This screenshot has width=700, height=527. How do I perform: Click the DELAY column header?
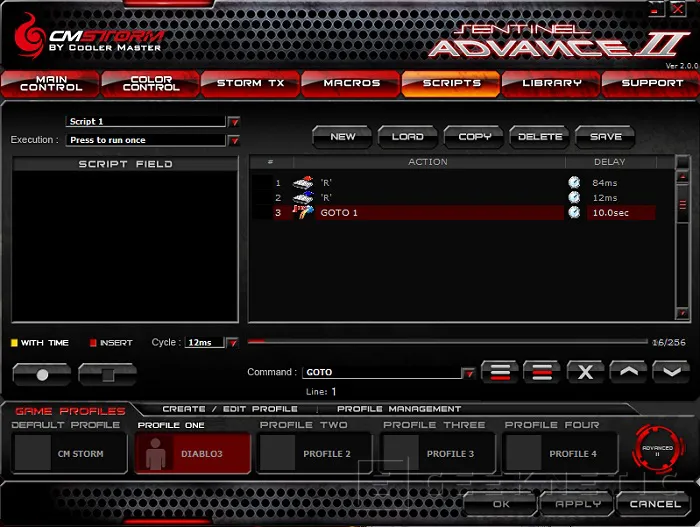coord(610,162)
